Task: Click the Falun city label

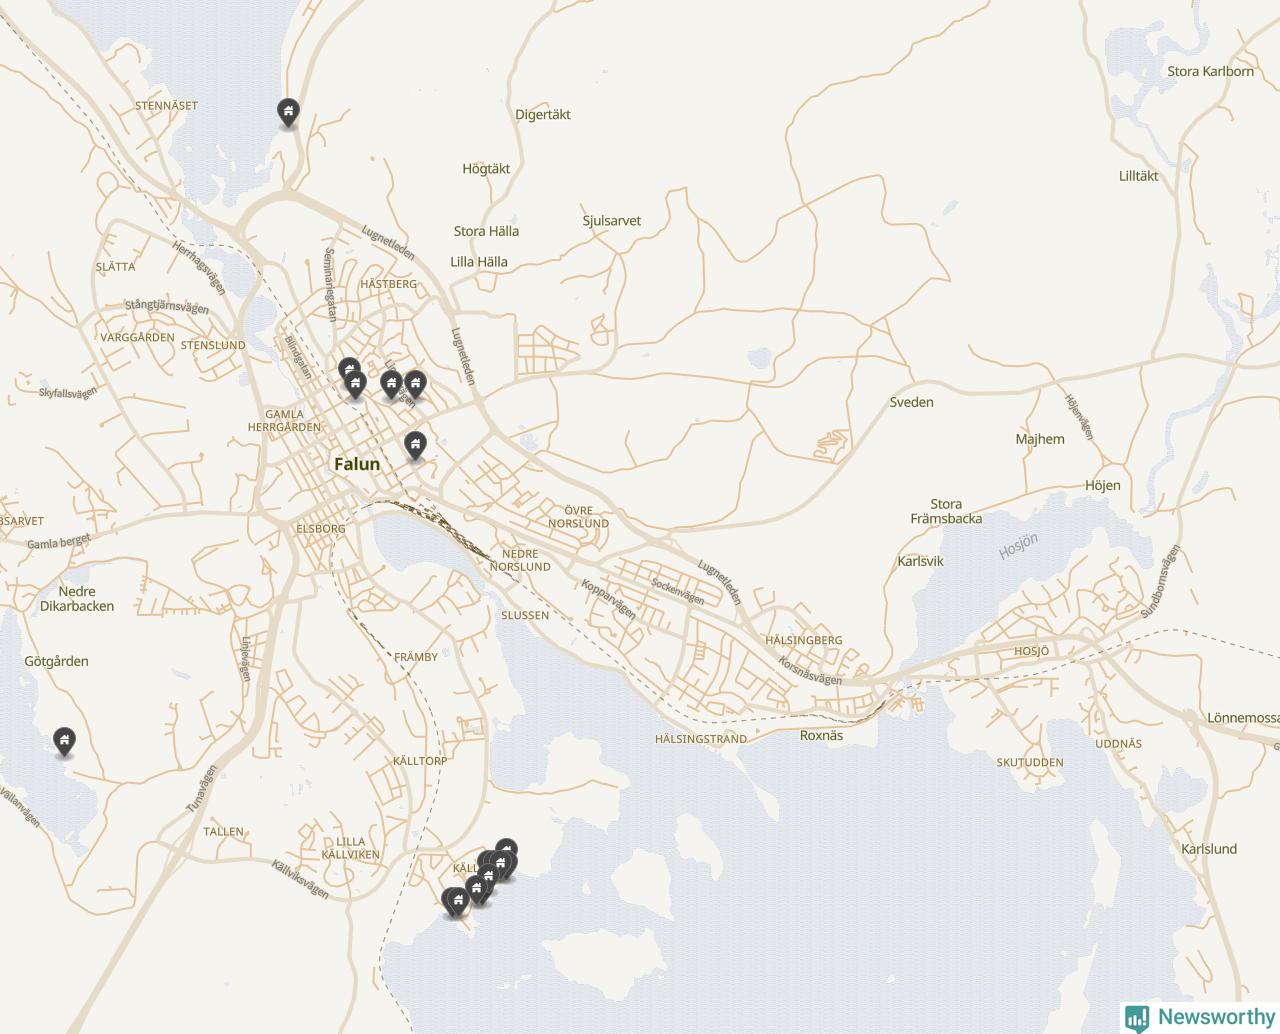Action: 357,464
